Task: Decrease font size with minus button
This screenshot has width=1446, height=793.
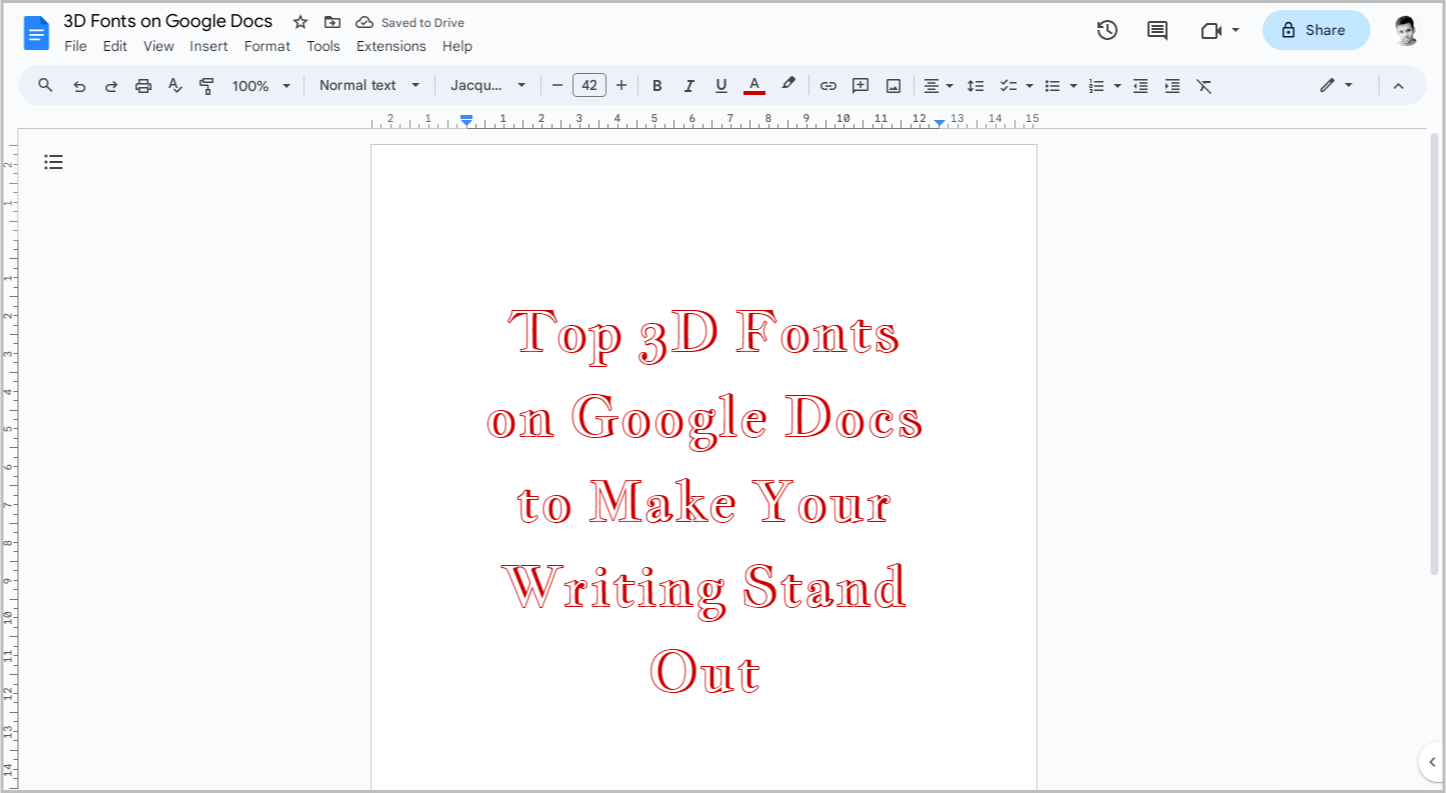Action: 557,86
